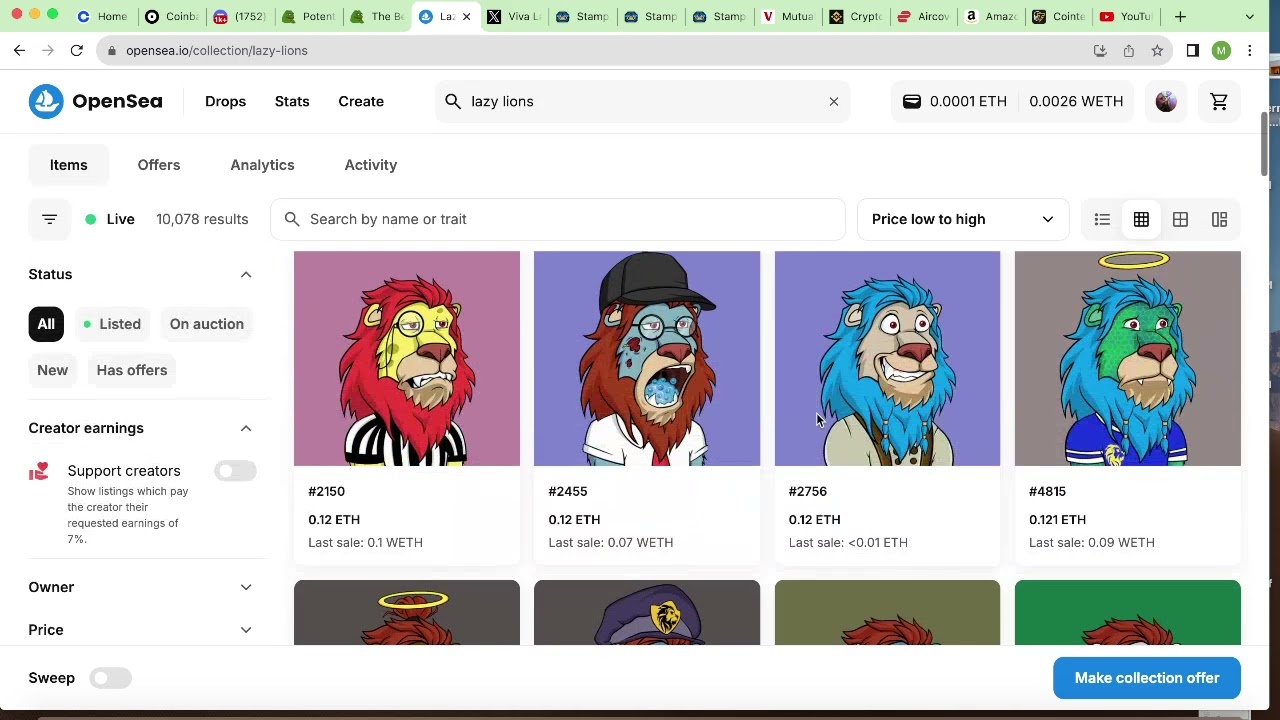
Task: Open the shopping cart
Action: (1219, 101)
